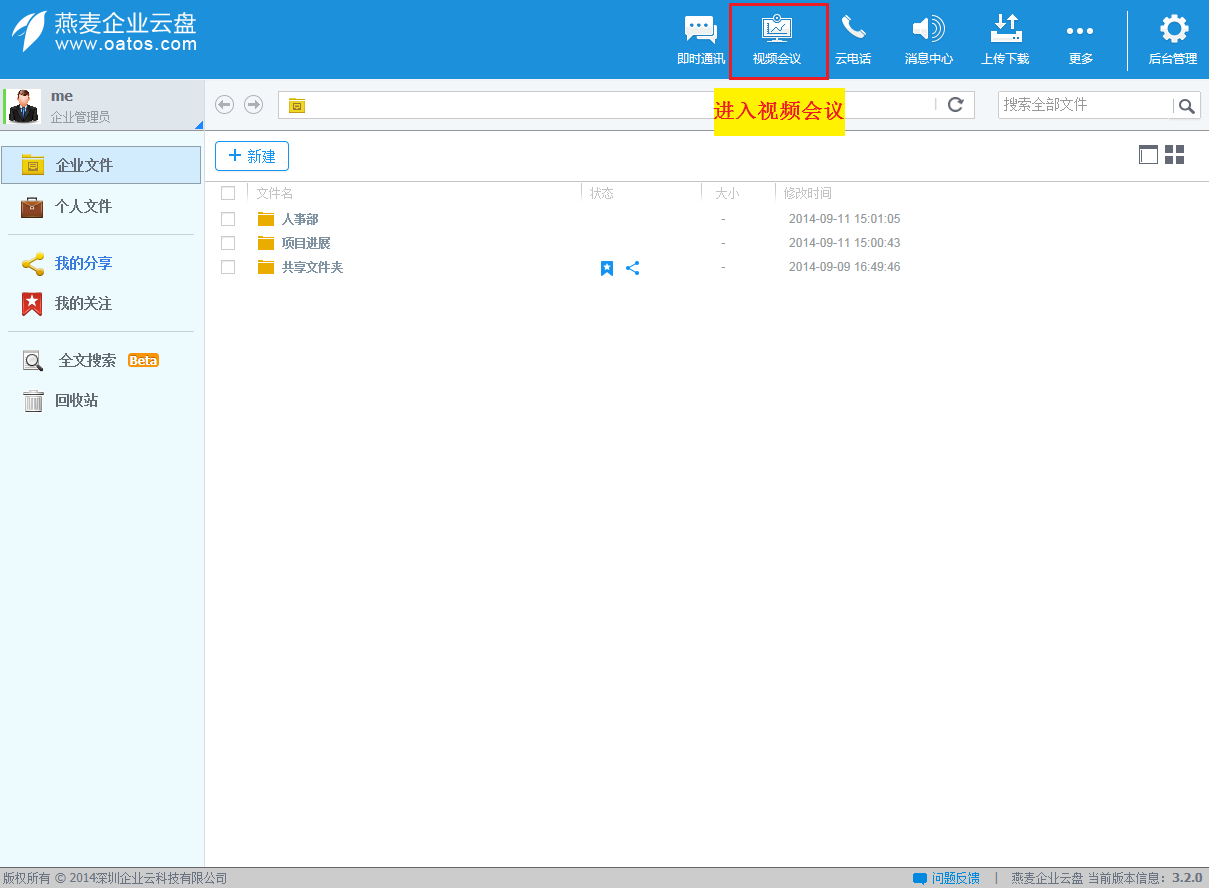
Task: Open the 共享文件夹 folder
Action: coord(312,267)
